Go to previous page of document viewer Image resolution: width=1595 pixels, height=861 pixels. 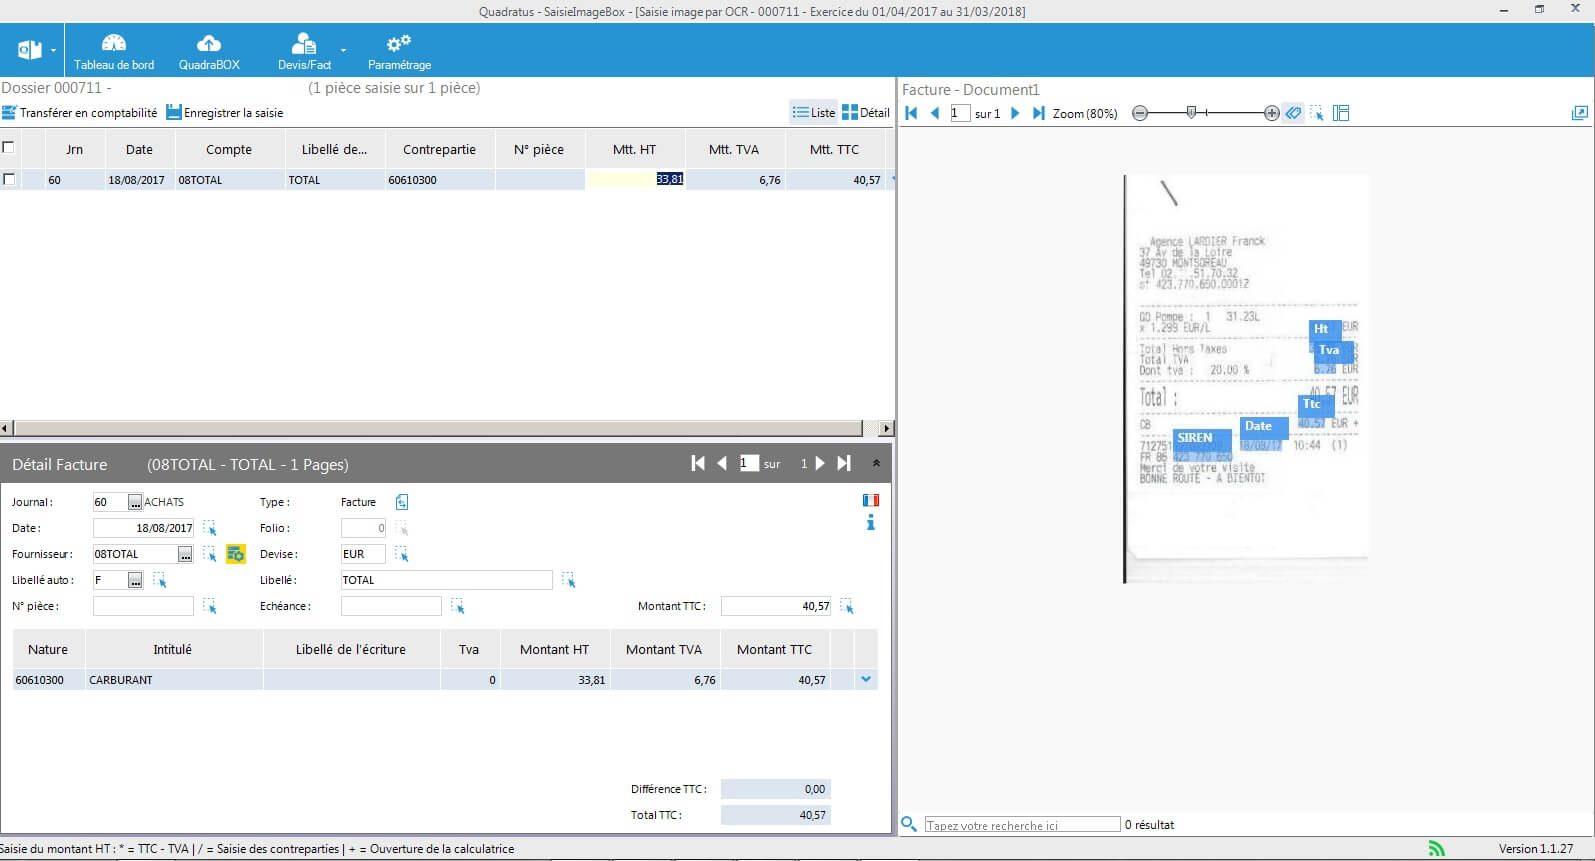(x=935, y=113)
